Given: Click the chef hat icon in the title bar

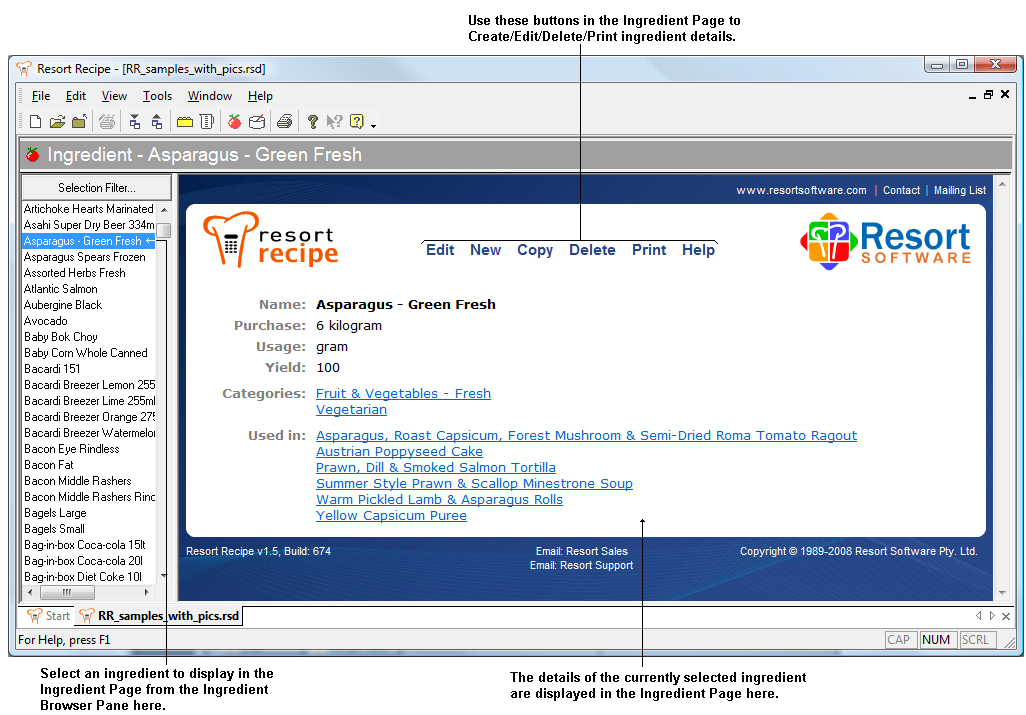Looking at the screenshot, I should [24, 69].
